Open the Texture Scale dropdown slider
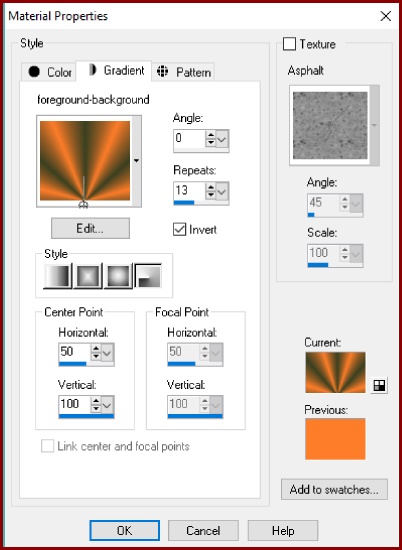402x550 pixels. (356, 254)
